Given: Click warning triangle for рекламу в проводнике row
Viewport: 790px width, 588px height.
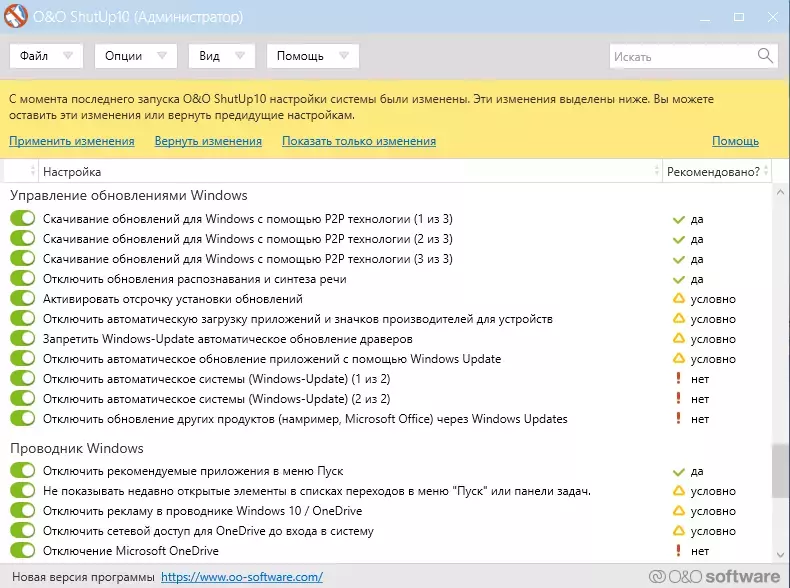Looking at the screenshot, I should point(679,510).
